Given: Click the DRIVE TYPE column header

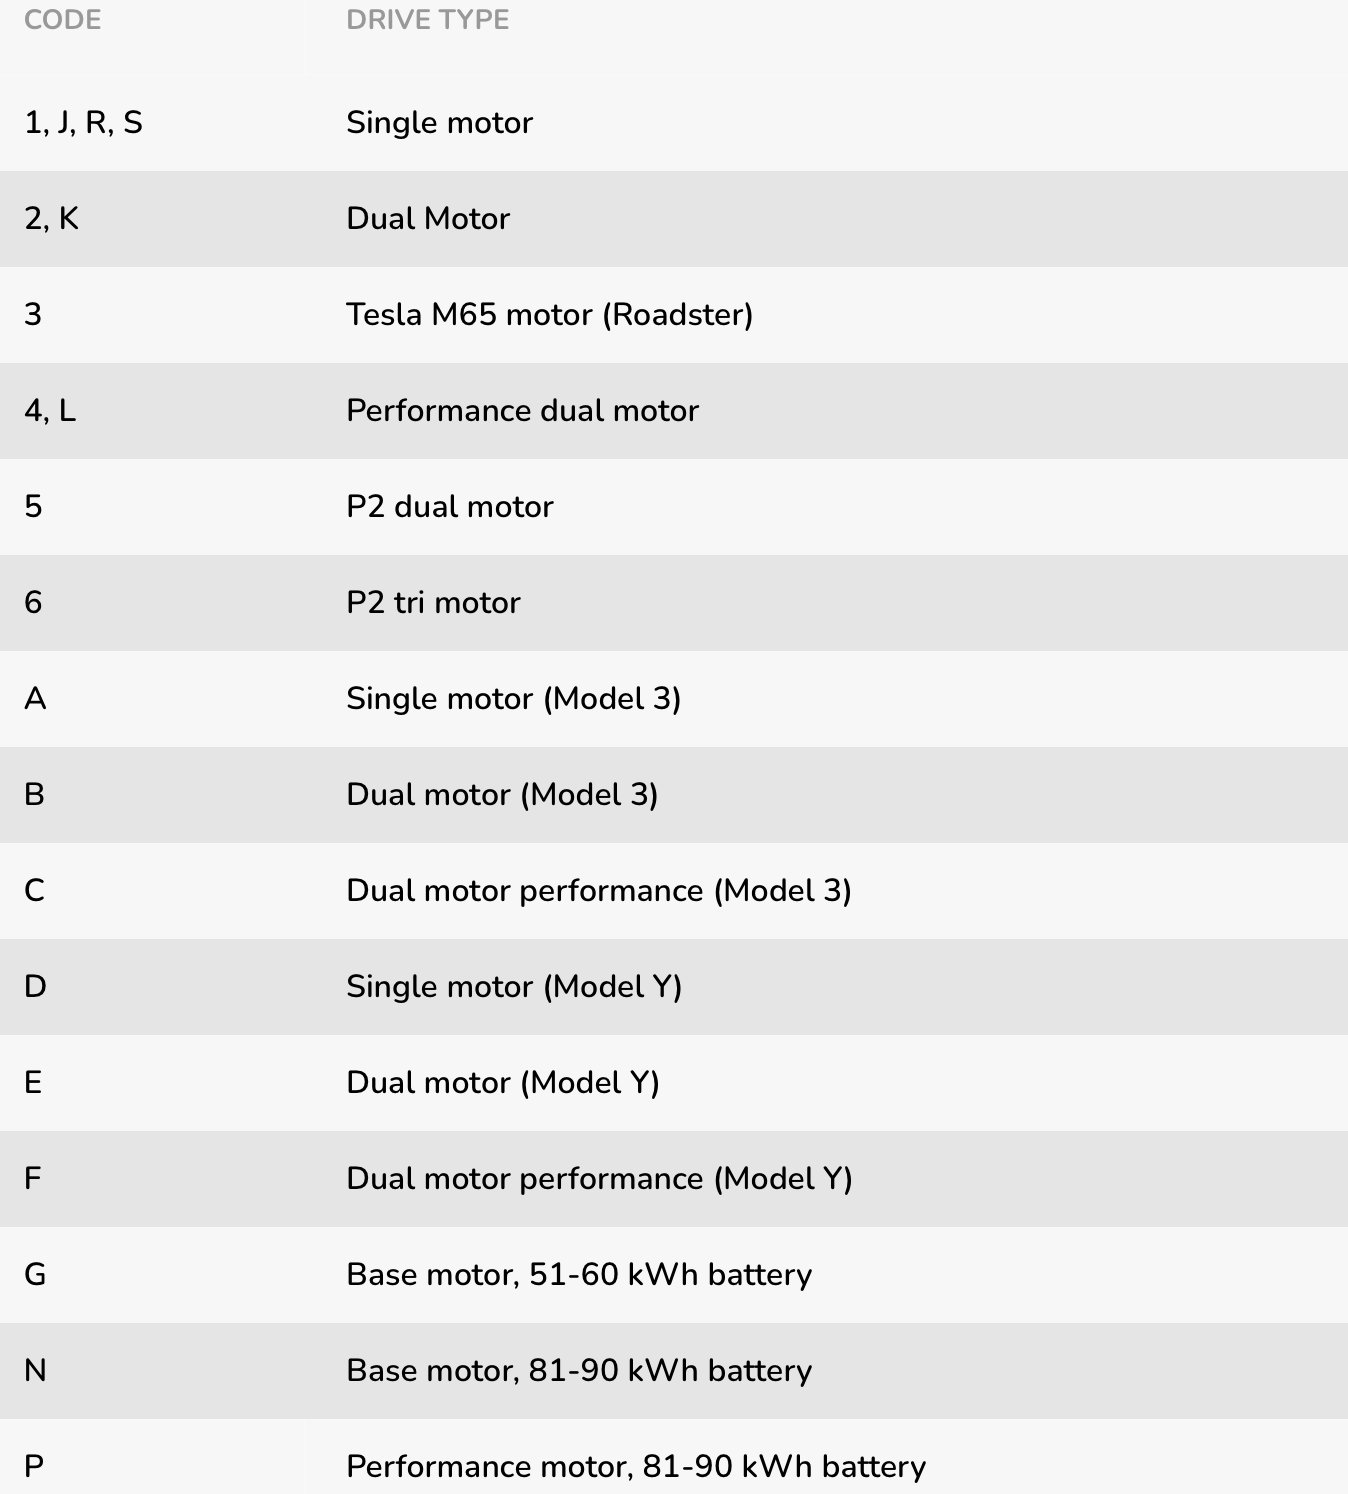Looking at the screenshot, I should [427, 20].
